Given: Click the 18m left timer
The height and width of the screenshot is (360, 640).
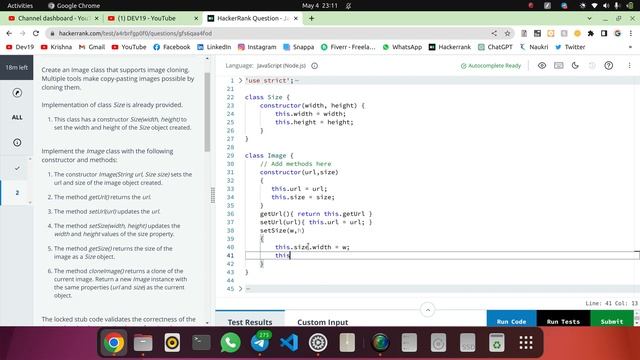Looking at the screenshot, I should click(17, 67).
